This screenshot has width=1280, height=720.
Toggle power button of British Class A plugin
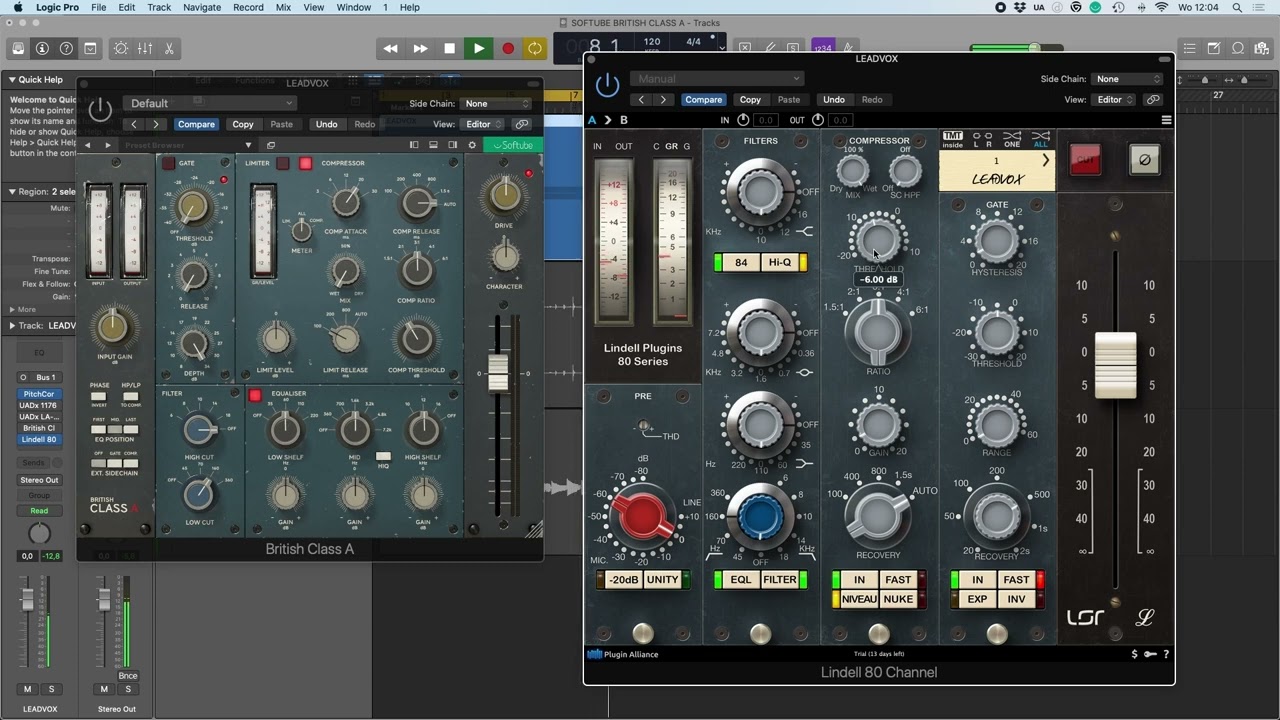point(101,109)
